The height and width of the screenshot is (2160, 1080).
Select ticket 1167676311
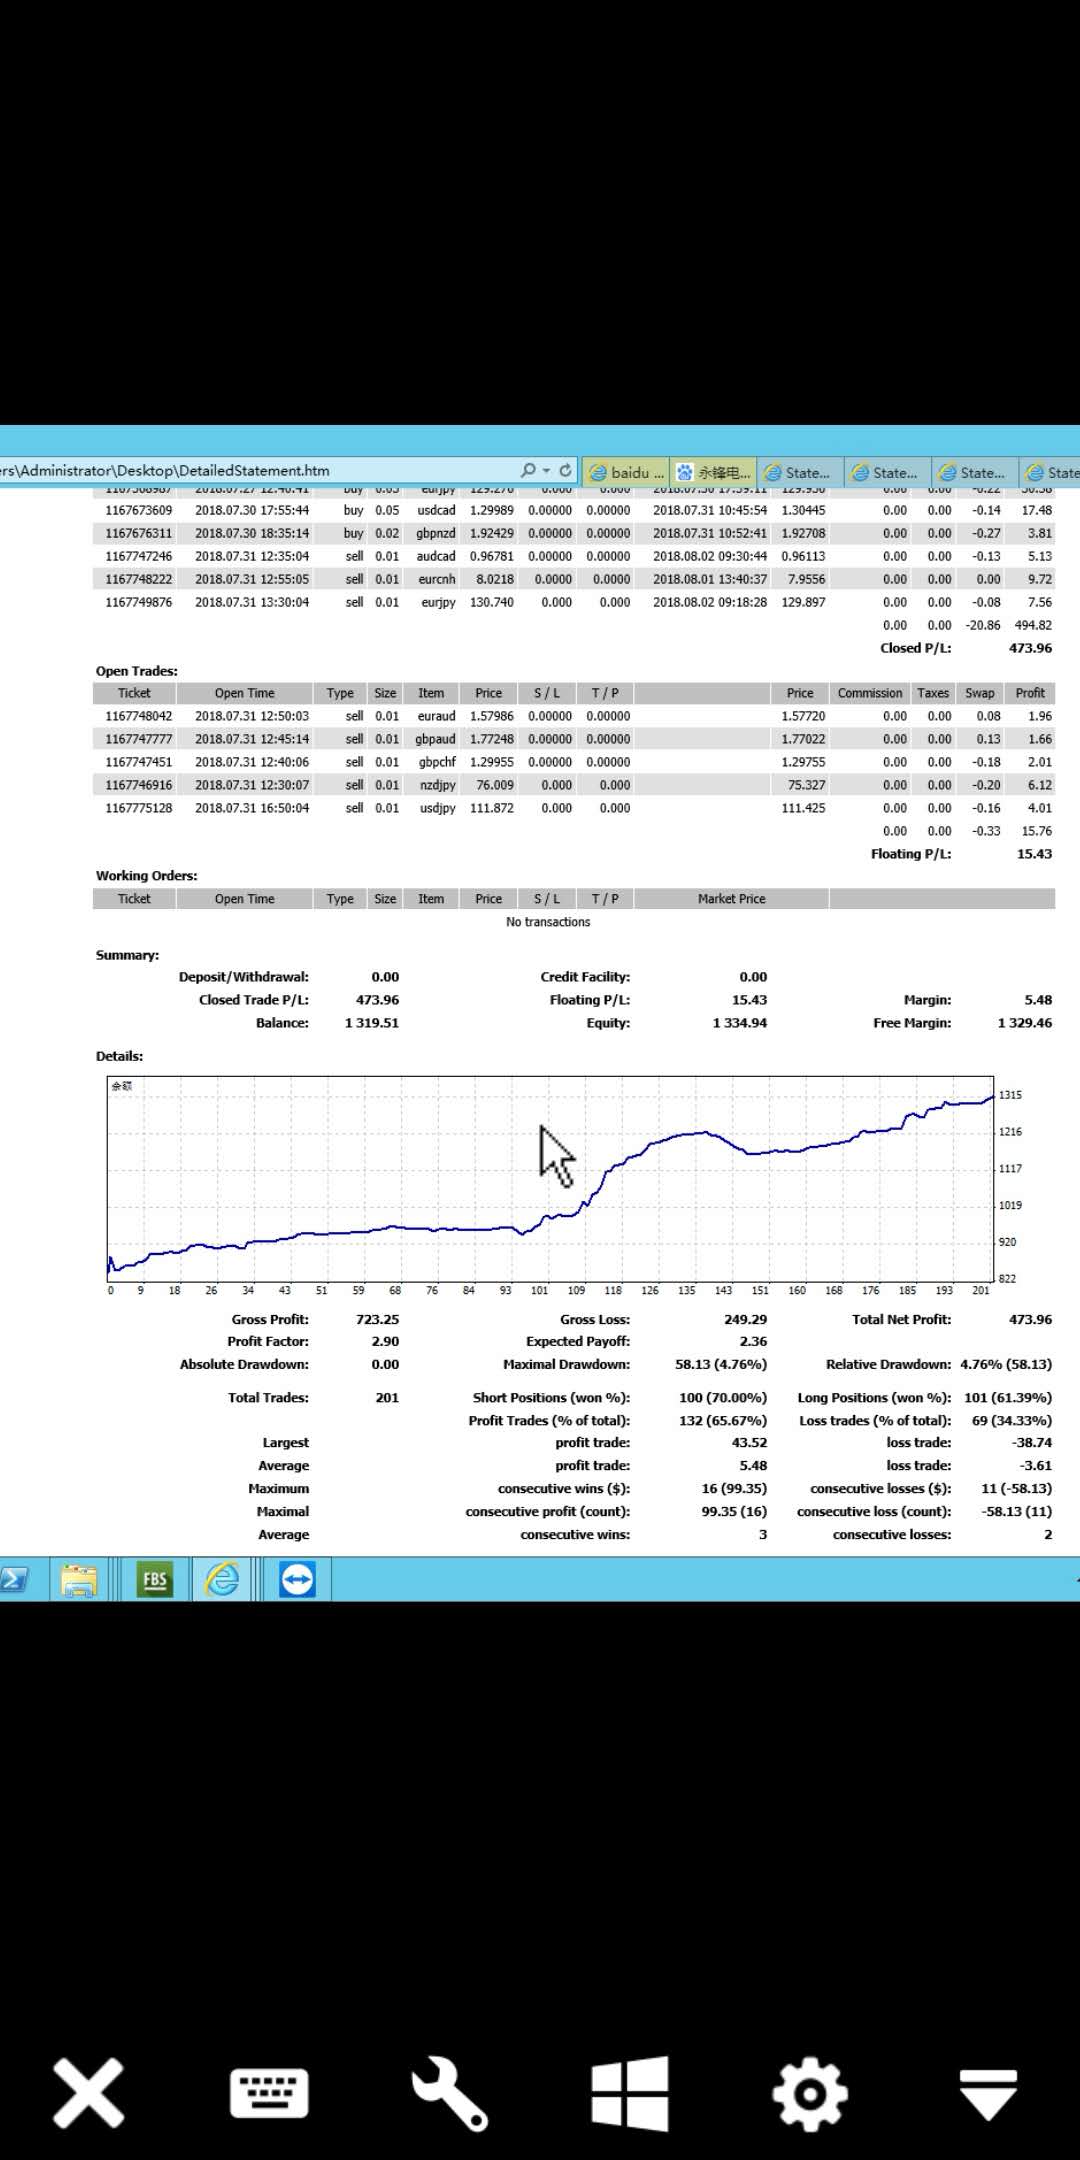(x=139, y=533)
